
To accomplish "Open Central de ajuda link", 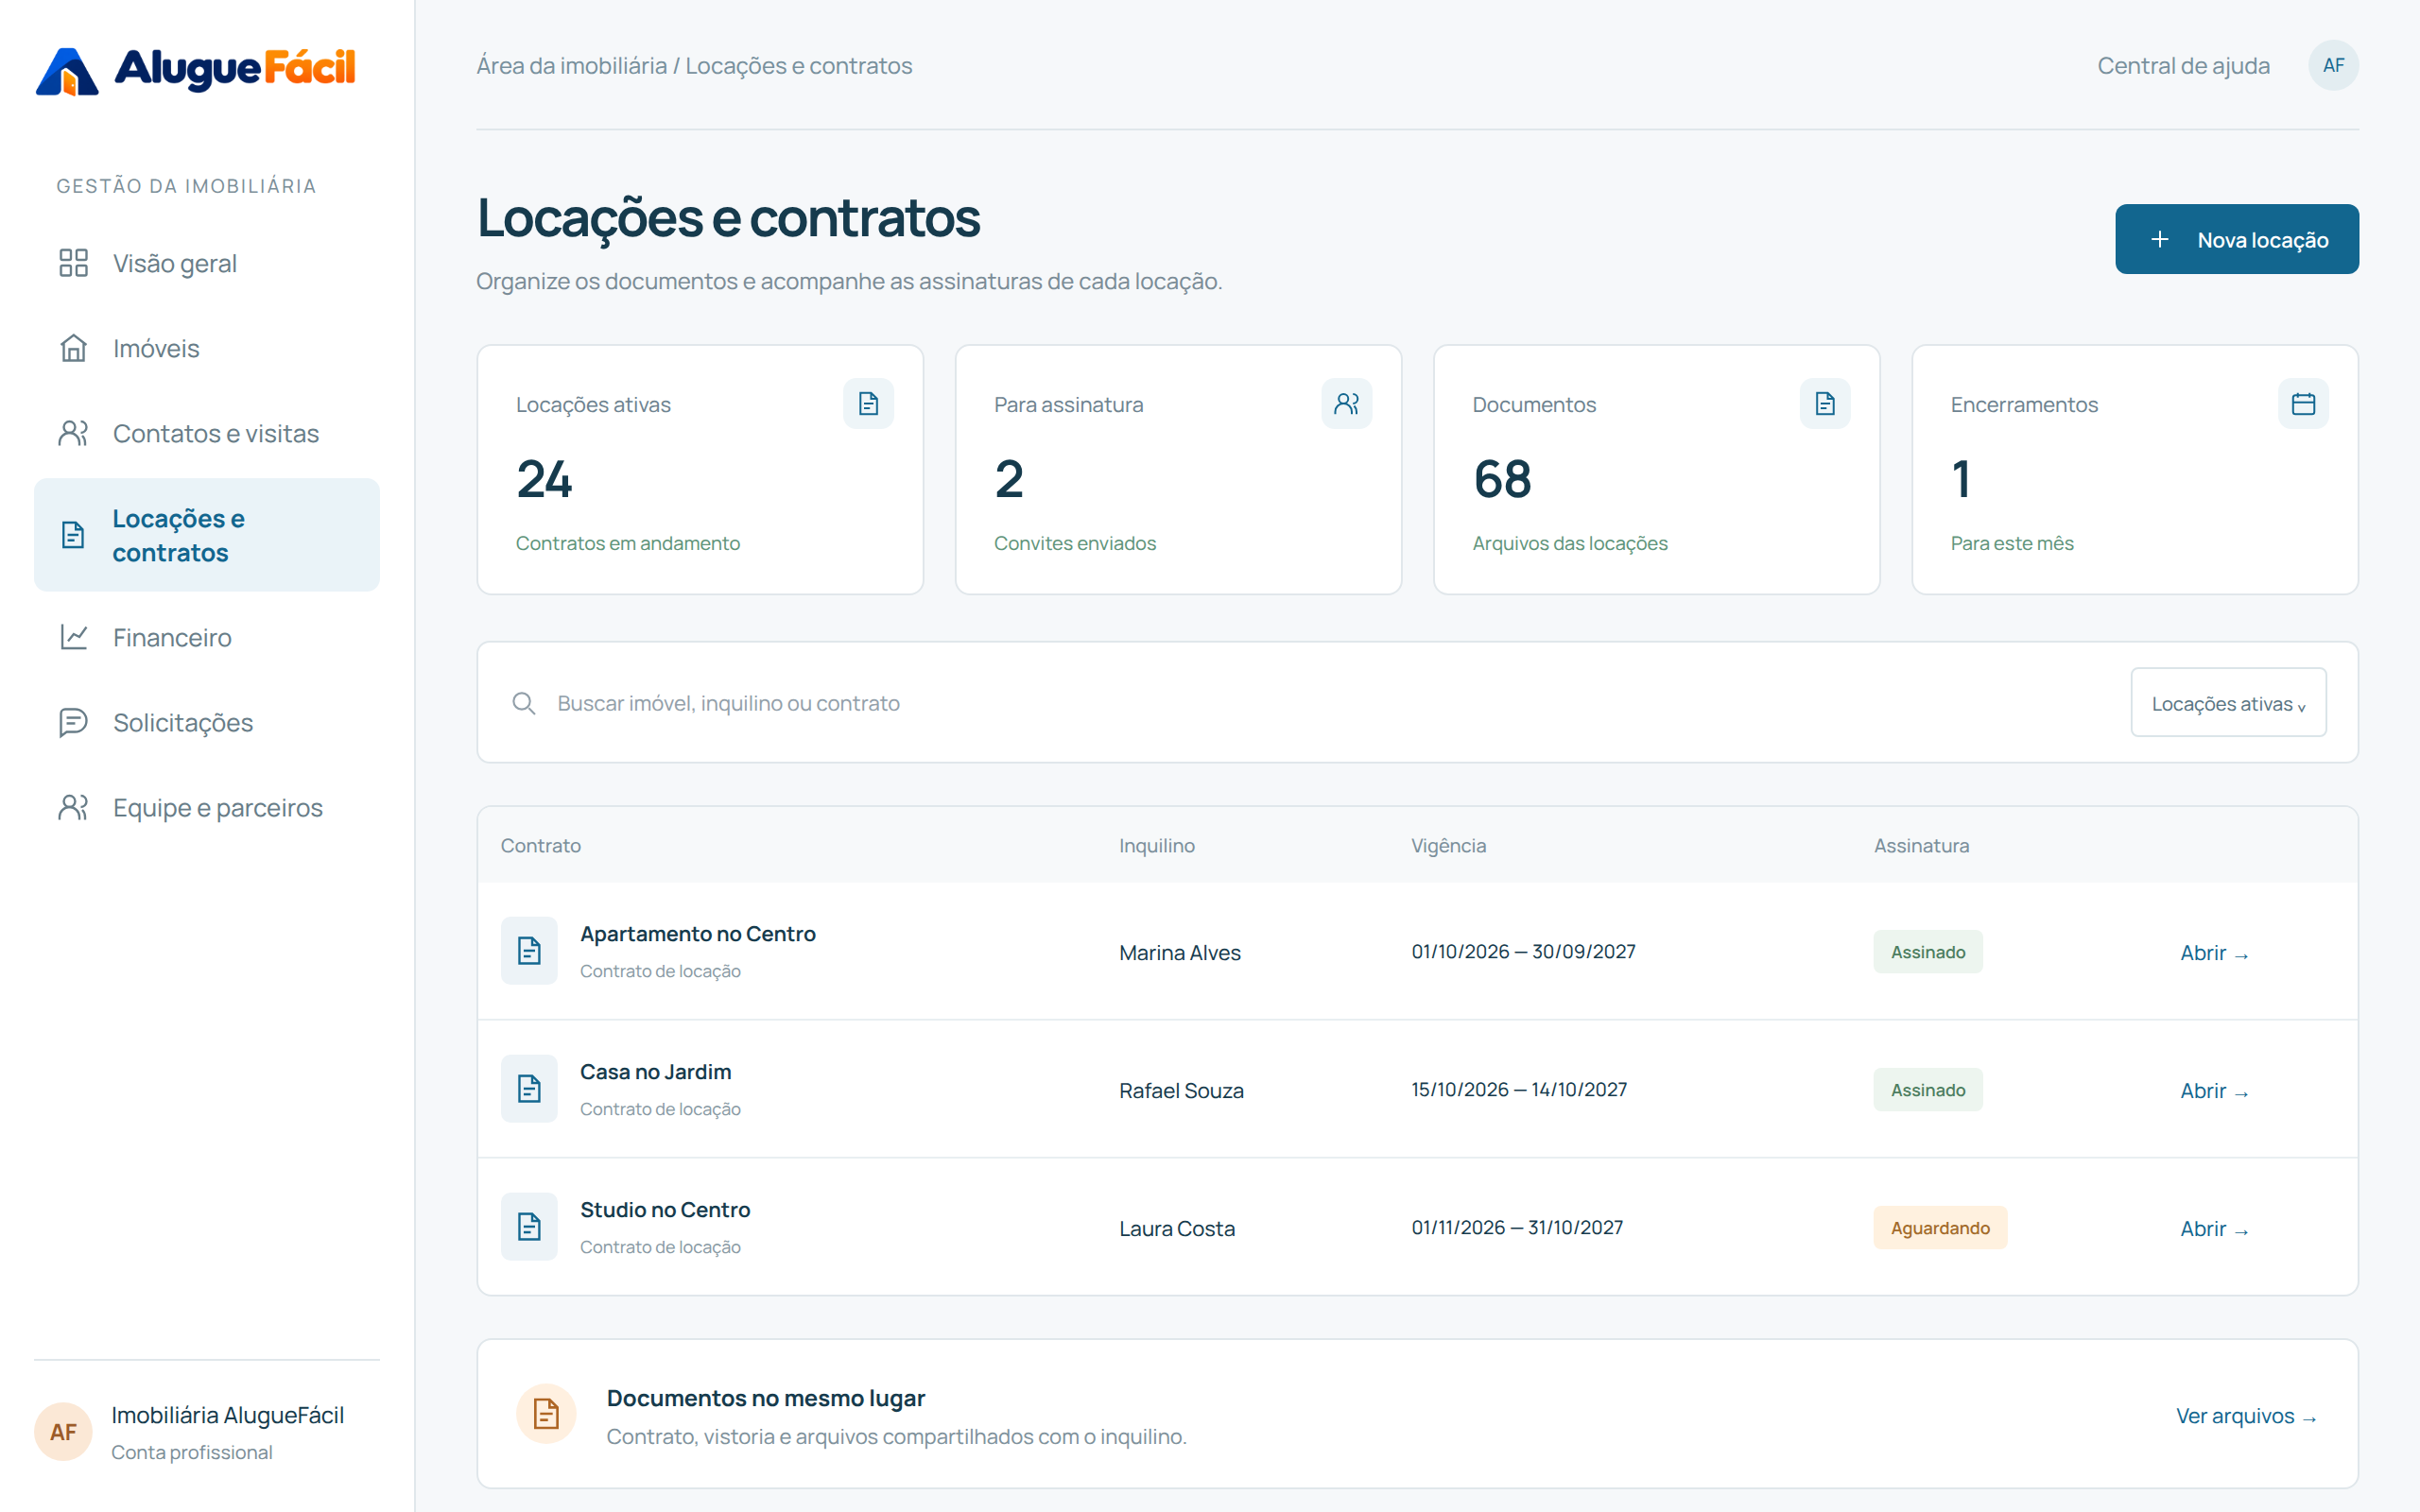I will 2183,66.
